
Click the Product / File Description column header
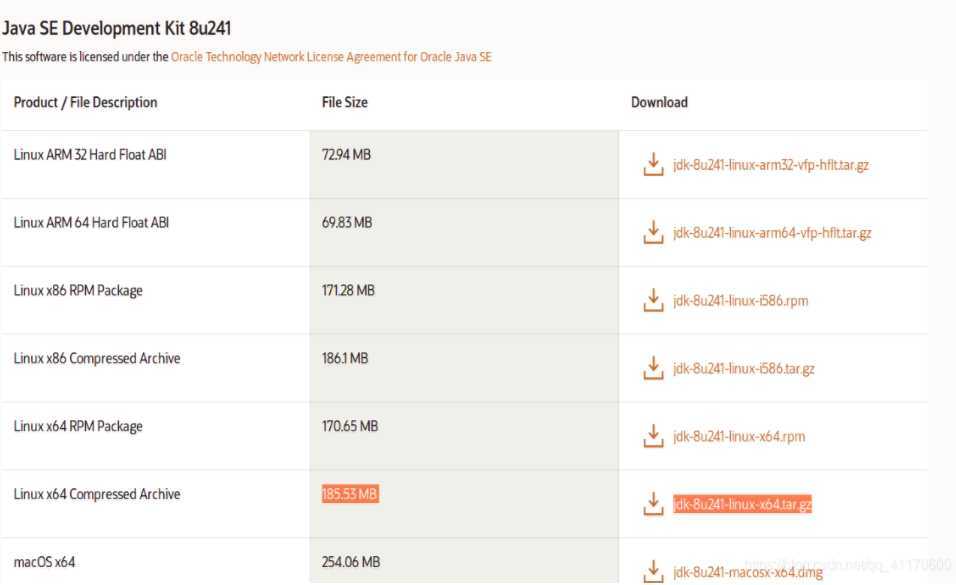click(x=85, y=102)
